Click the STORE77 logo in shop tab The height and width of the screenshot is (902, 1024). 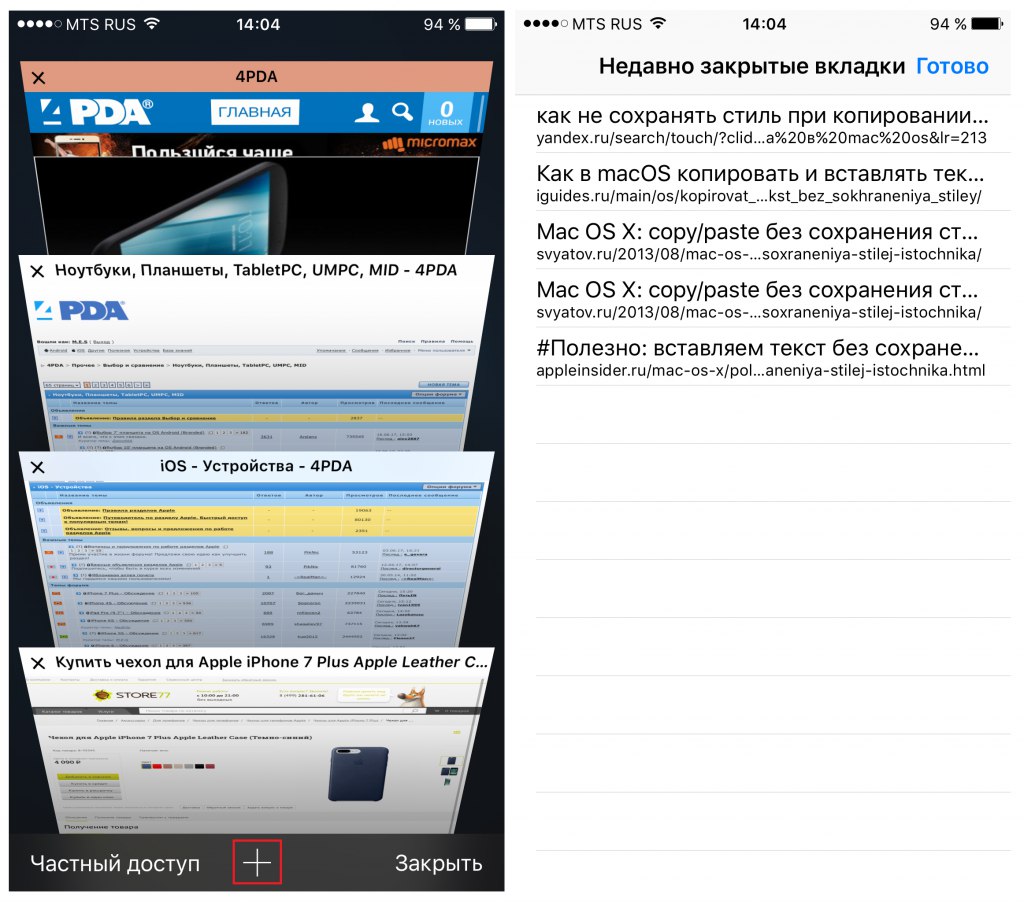(x=133, y=695)
